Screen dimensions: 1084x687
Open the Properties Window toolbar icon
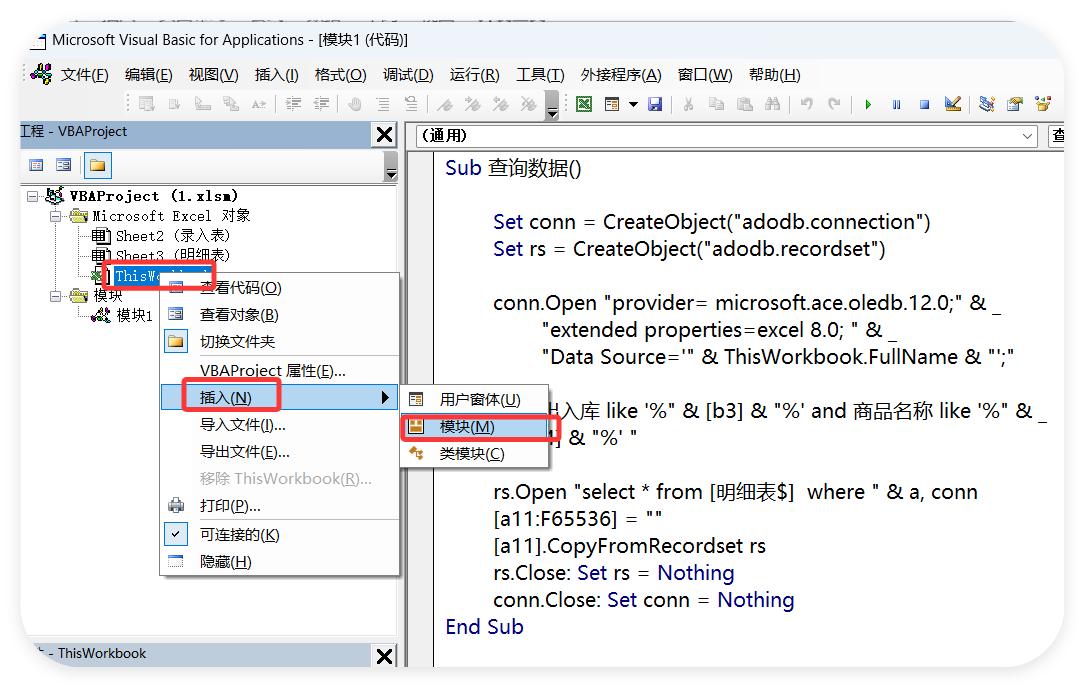[x=1015, y=104]
